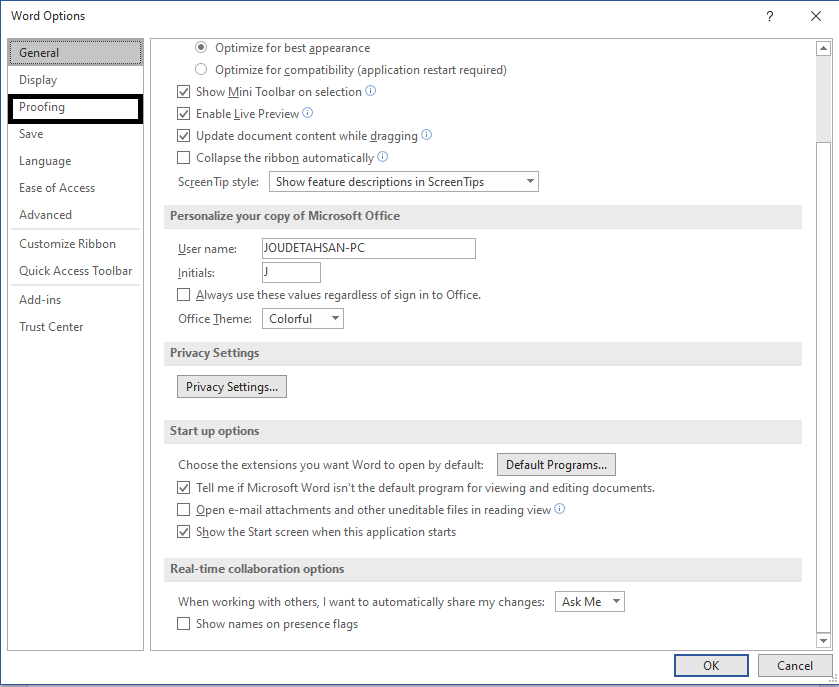Viewport: 839px width, 687px height.
Task: Click the info icon after Update document content while dragging
Action: 426,135
